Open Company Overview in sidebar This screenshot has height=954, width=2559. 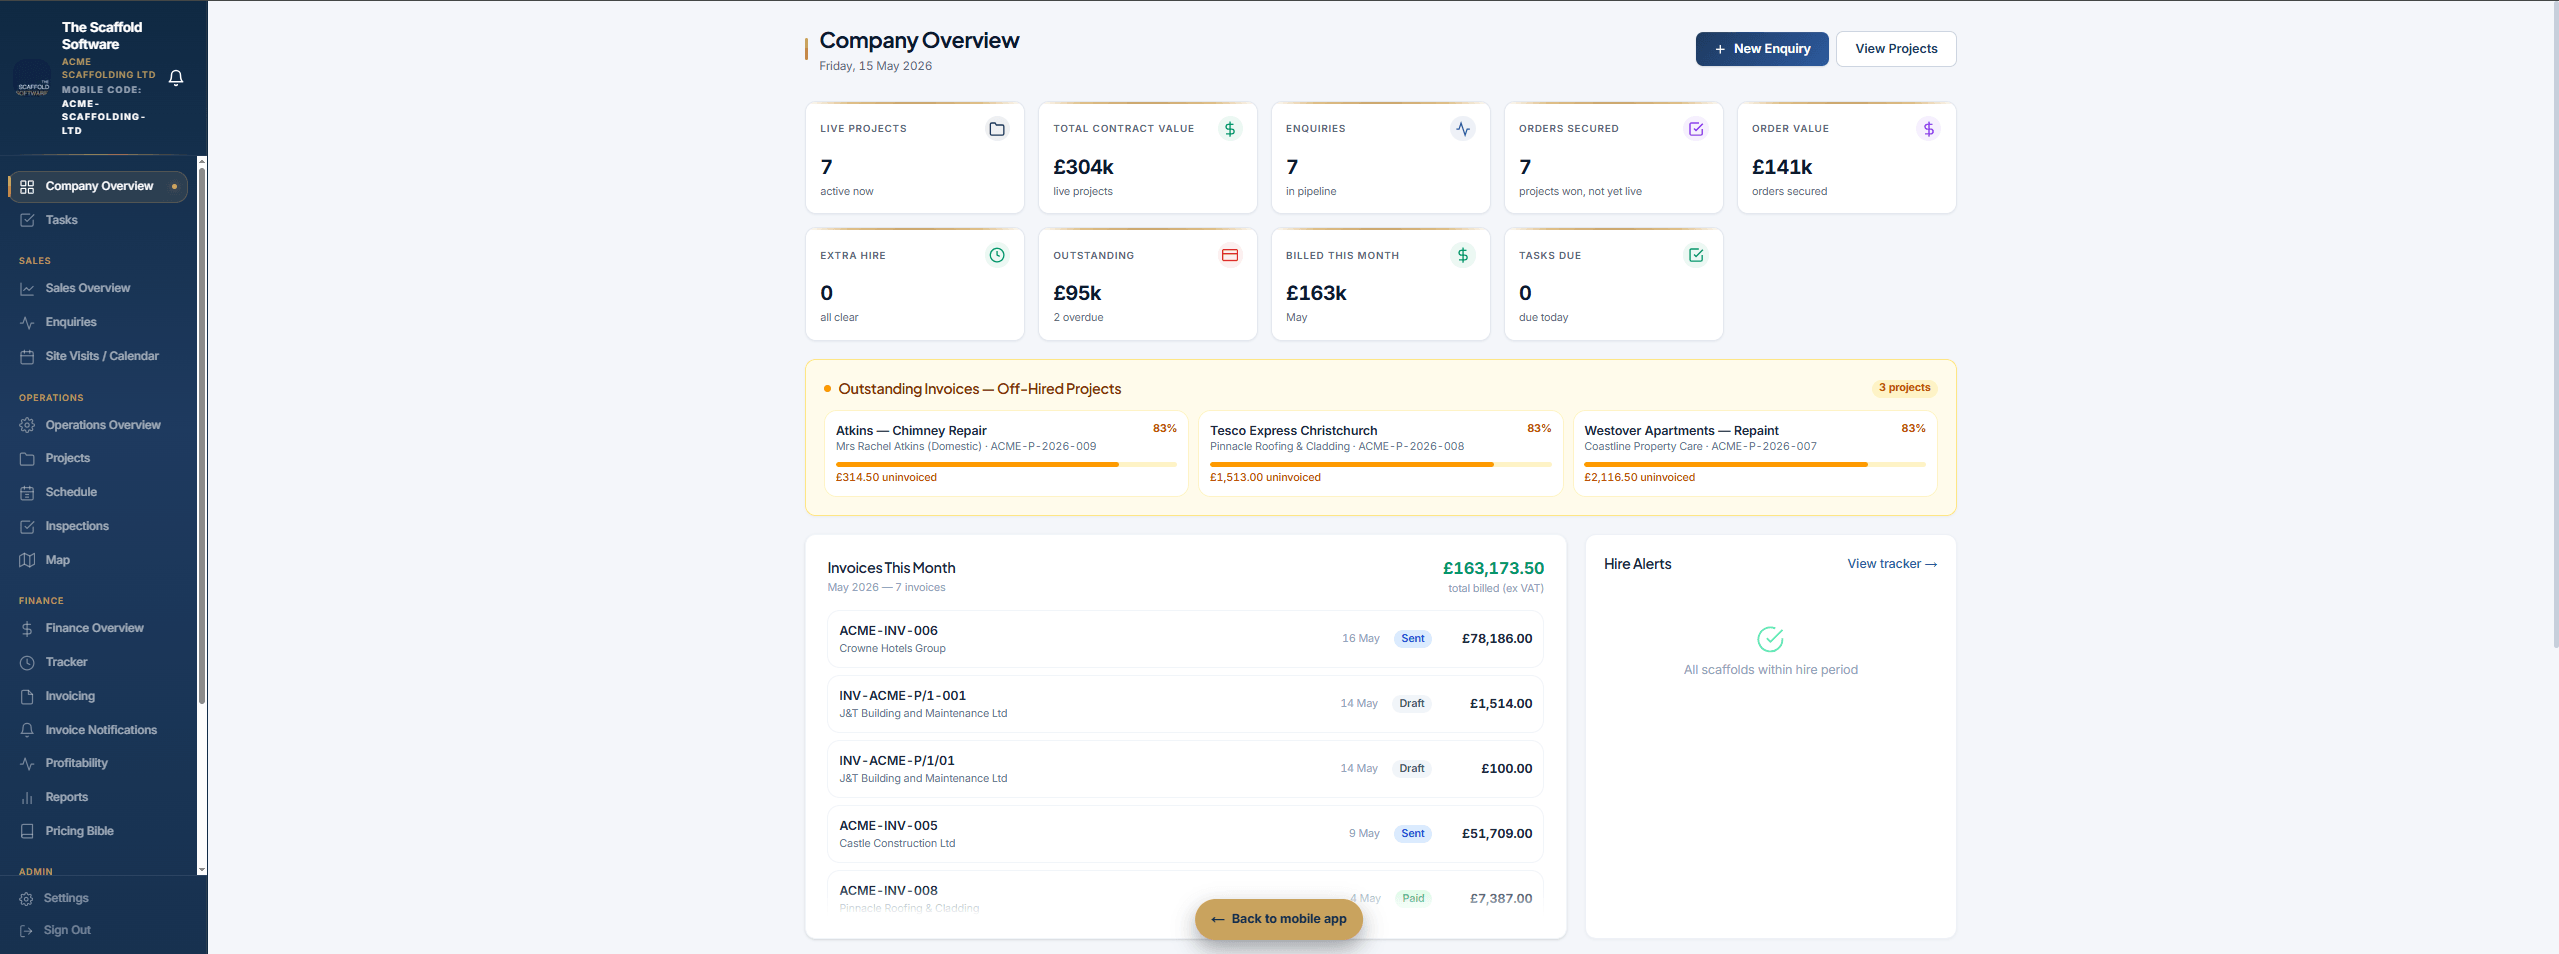[98, 187]
